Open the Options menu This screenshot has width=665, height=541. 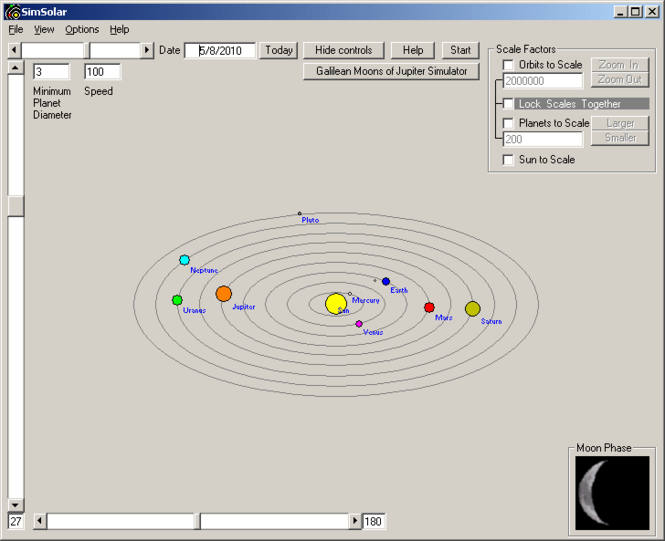click(82, 29)
